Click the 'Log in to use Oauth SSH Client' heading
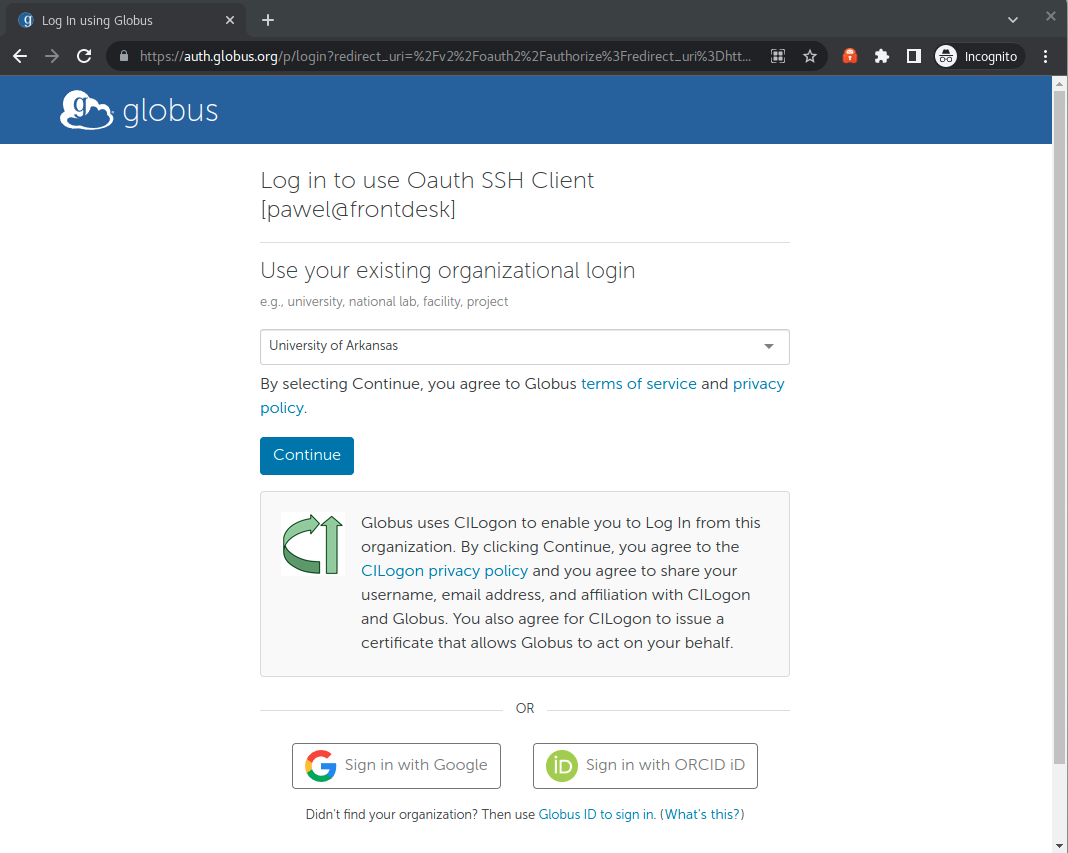This screenshot has height=853, width=1068. click(x=427, y=195)
